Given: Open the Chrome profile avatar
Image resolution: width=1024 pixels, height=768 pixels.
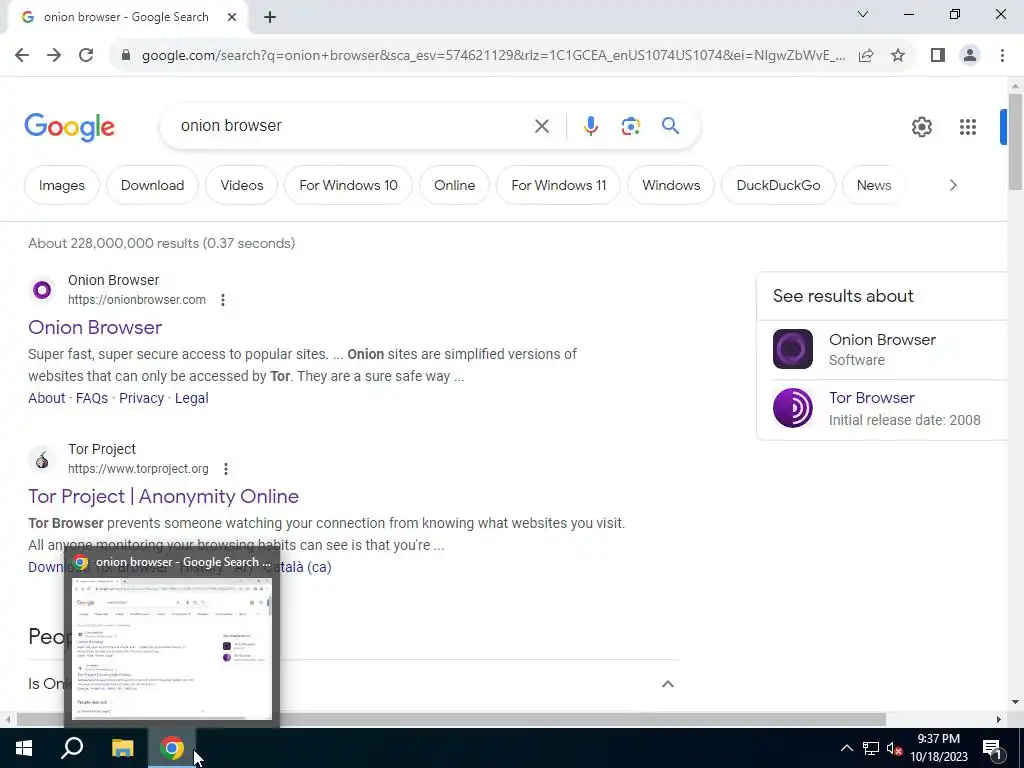Looking at the screenshot, I should 970,55.
